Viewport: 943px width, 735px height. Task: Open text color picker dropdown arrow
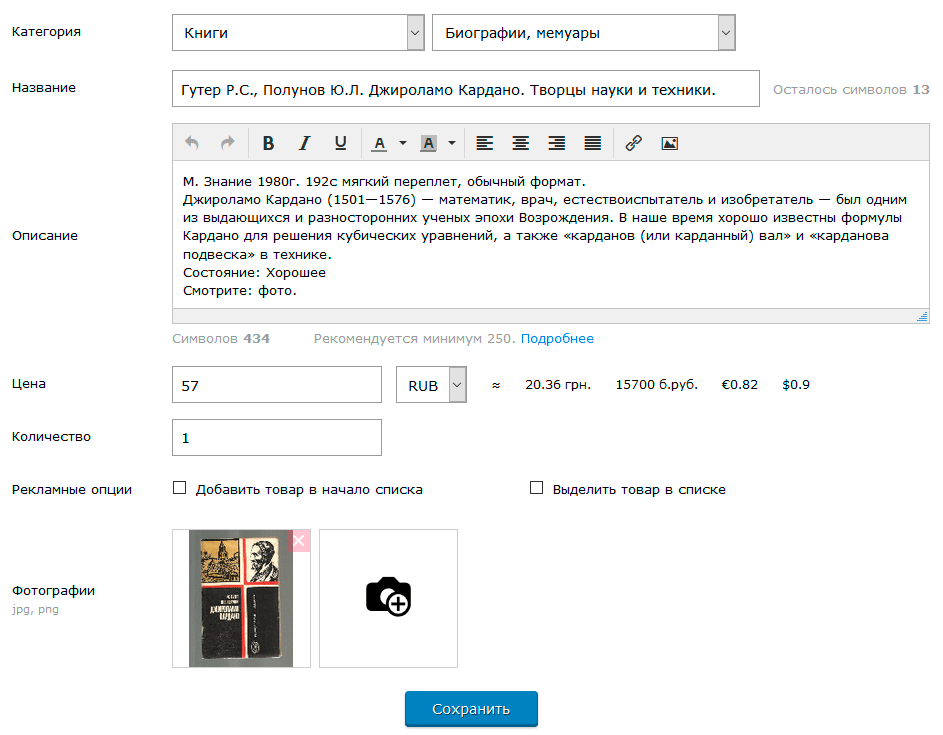tap(403, 143)
